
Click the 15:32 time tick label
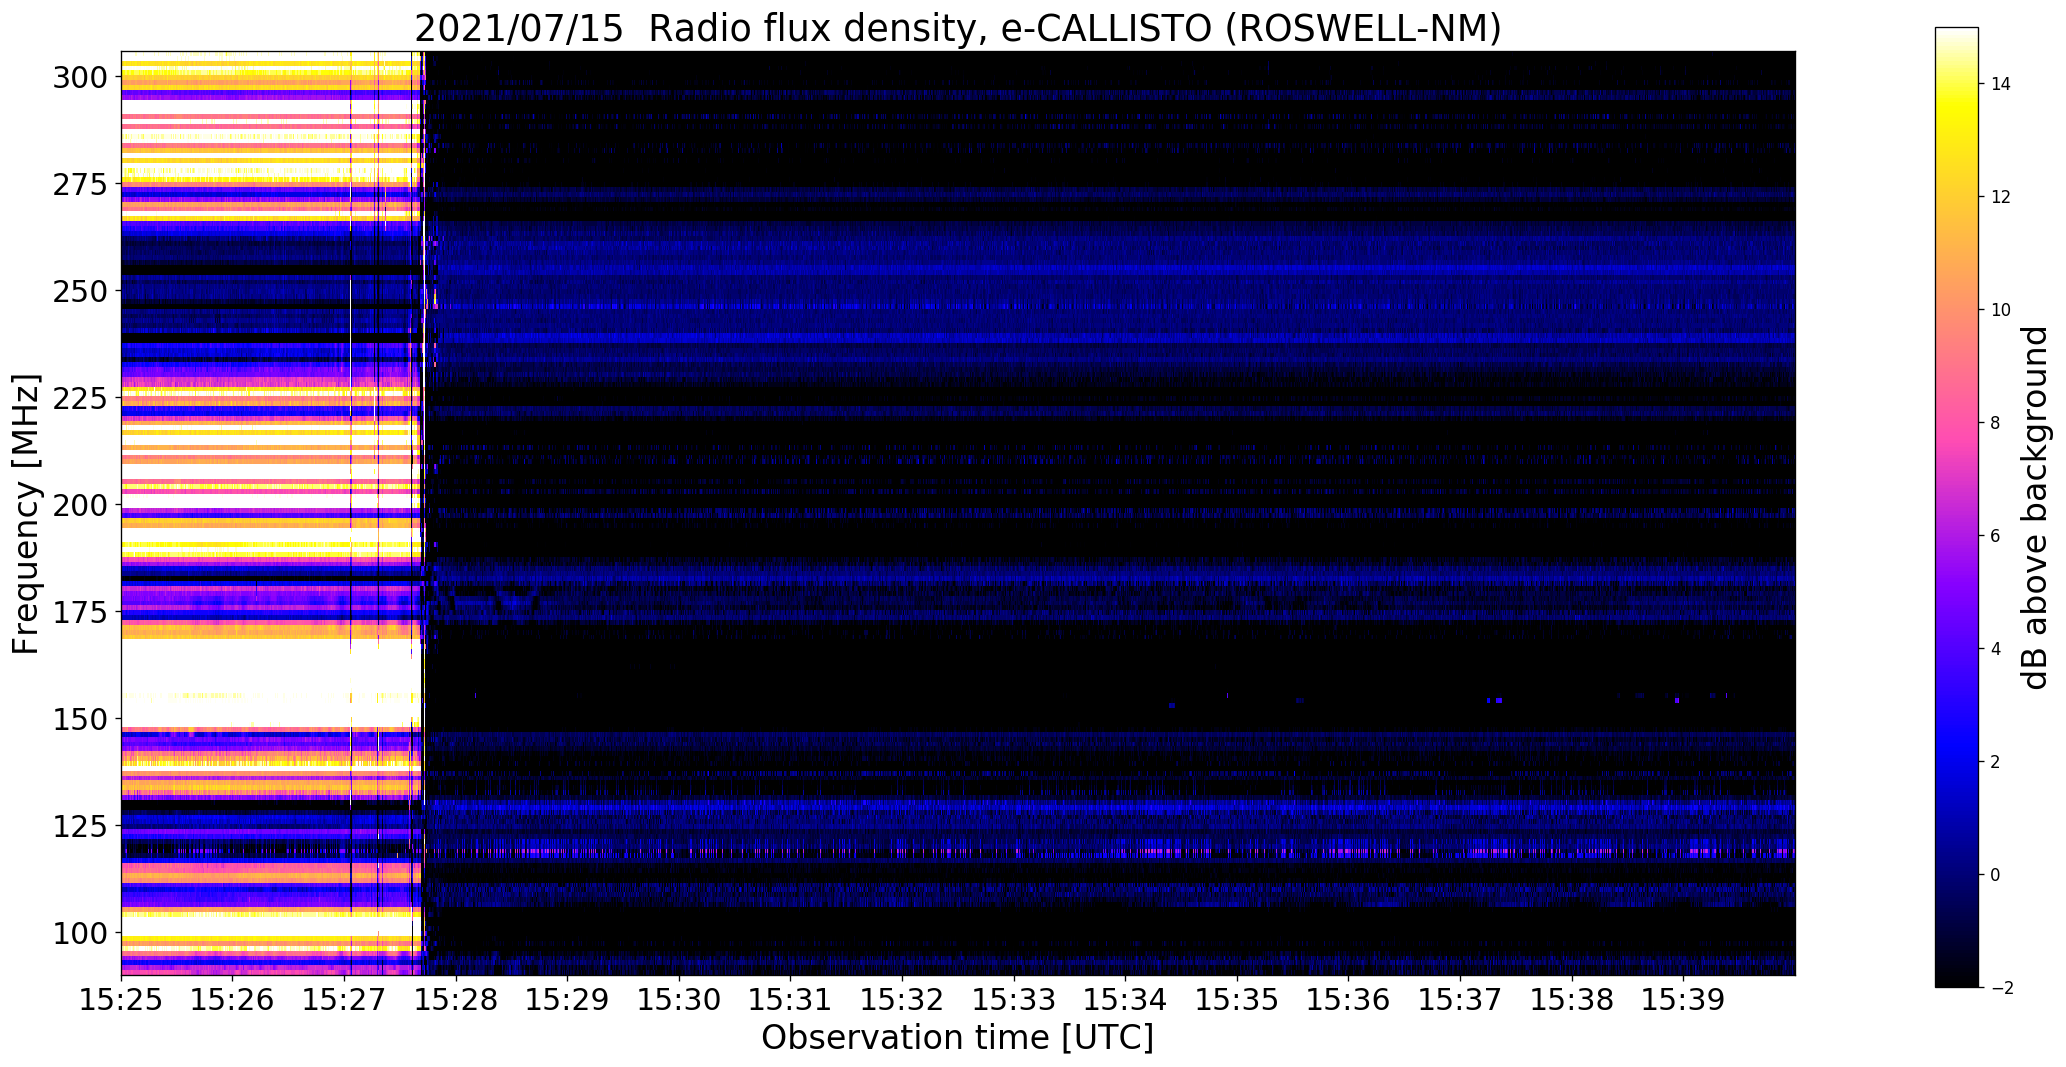tap(903, 1000)
